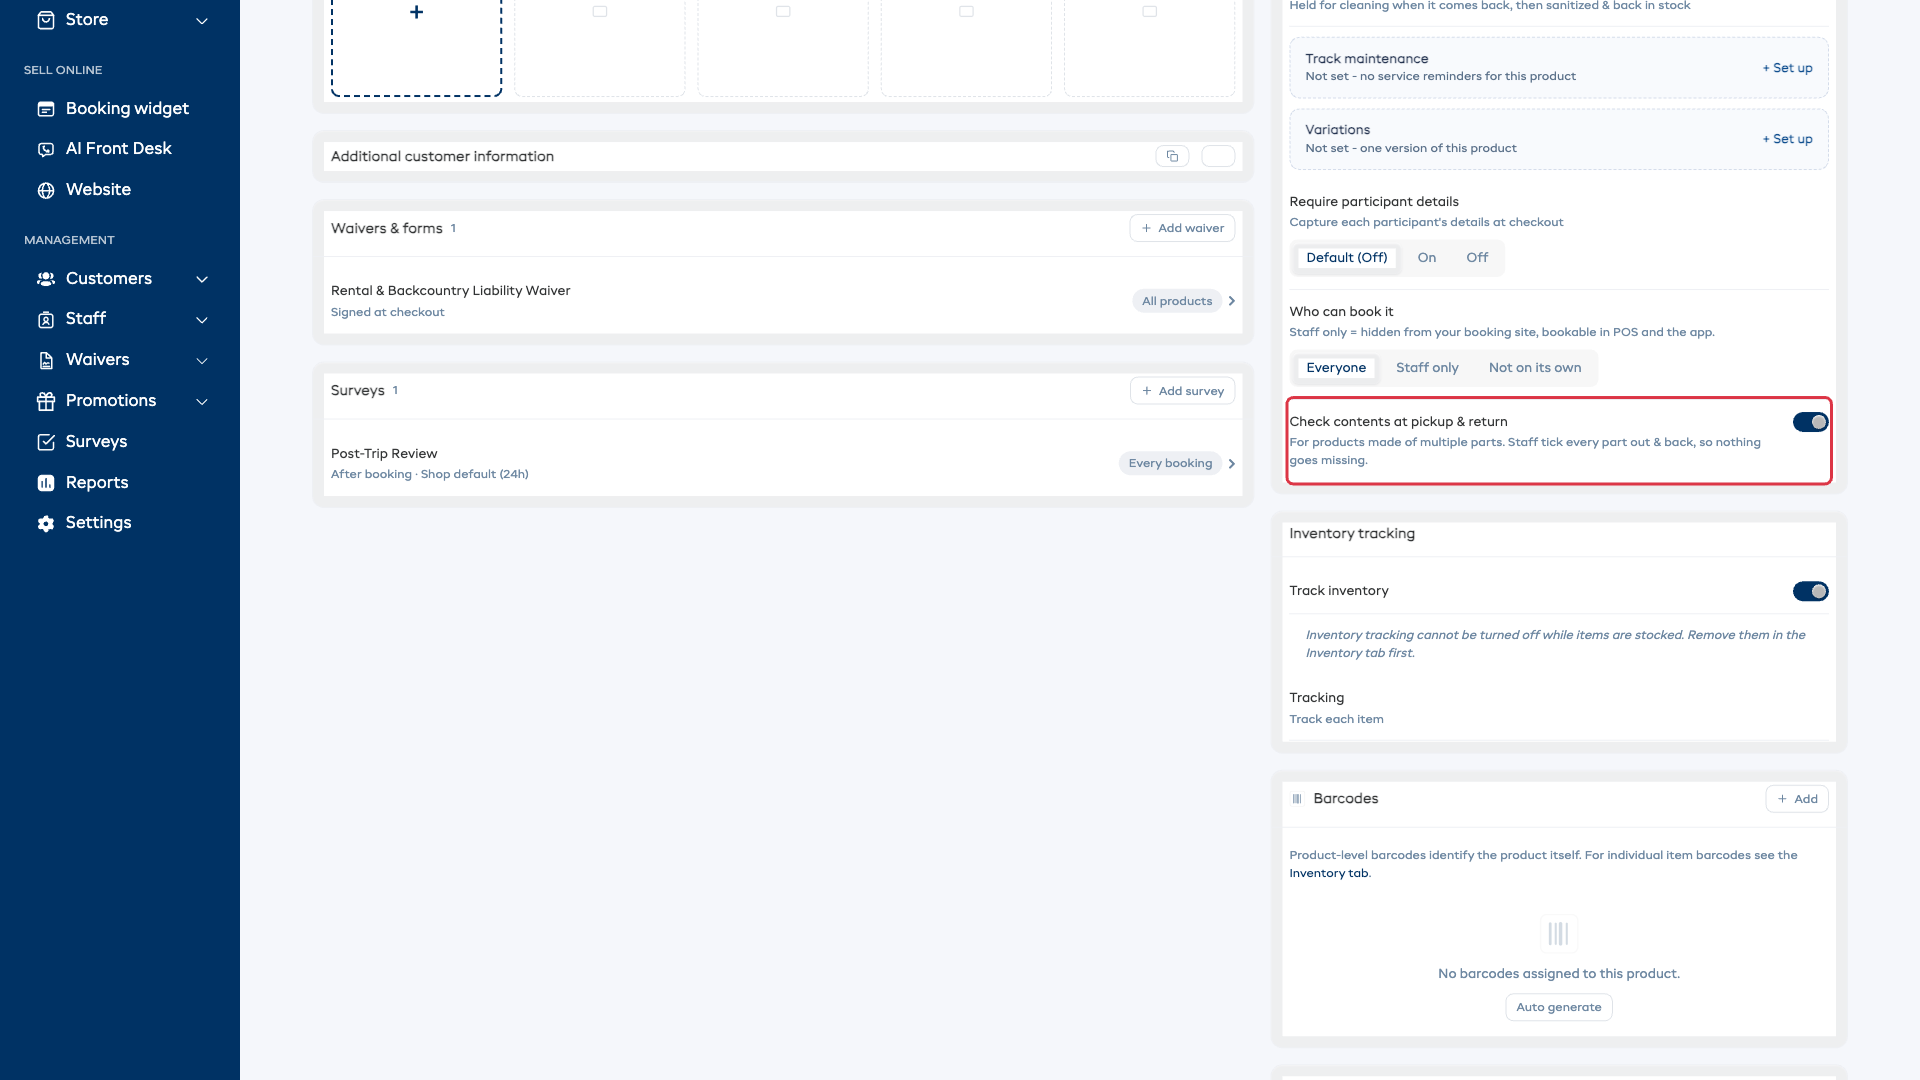1920x1080 pixels.
Task: Select Default (Off) for participant details
Action: coord(1346,258)
